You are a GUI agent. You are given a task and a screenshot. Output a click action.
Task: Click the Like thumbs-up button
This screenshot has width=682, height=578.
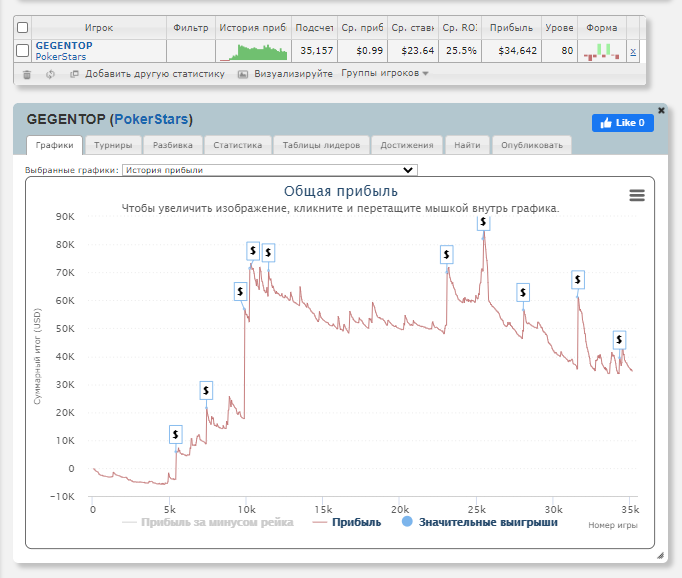[x=622, y=123]
